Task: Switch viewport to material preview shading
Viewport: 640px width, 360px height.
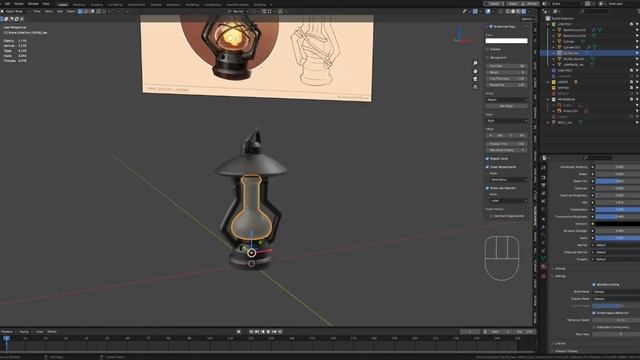Action: point(518,11)
